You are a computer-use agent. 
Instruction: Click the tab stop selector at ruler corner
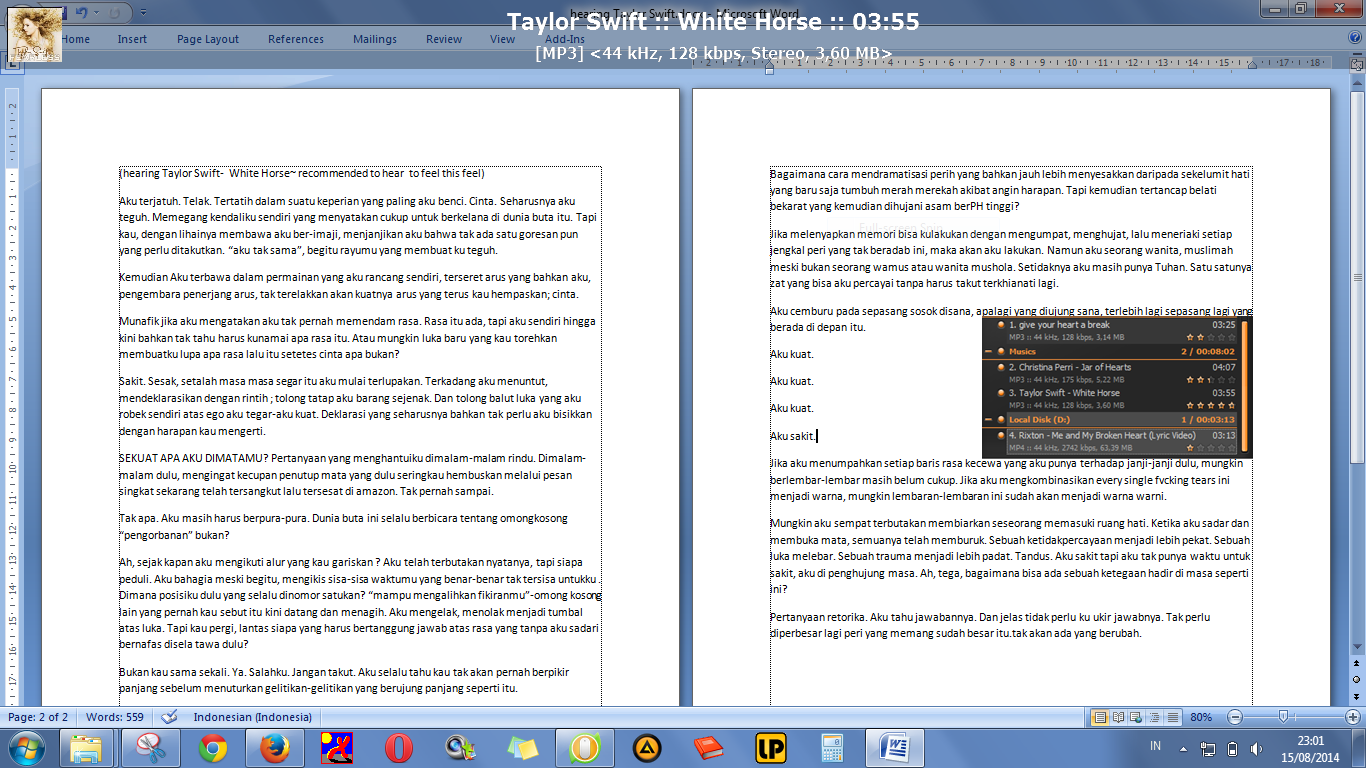(13, 62)
